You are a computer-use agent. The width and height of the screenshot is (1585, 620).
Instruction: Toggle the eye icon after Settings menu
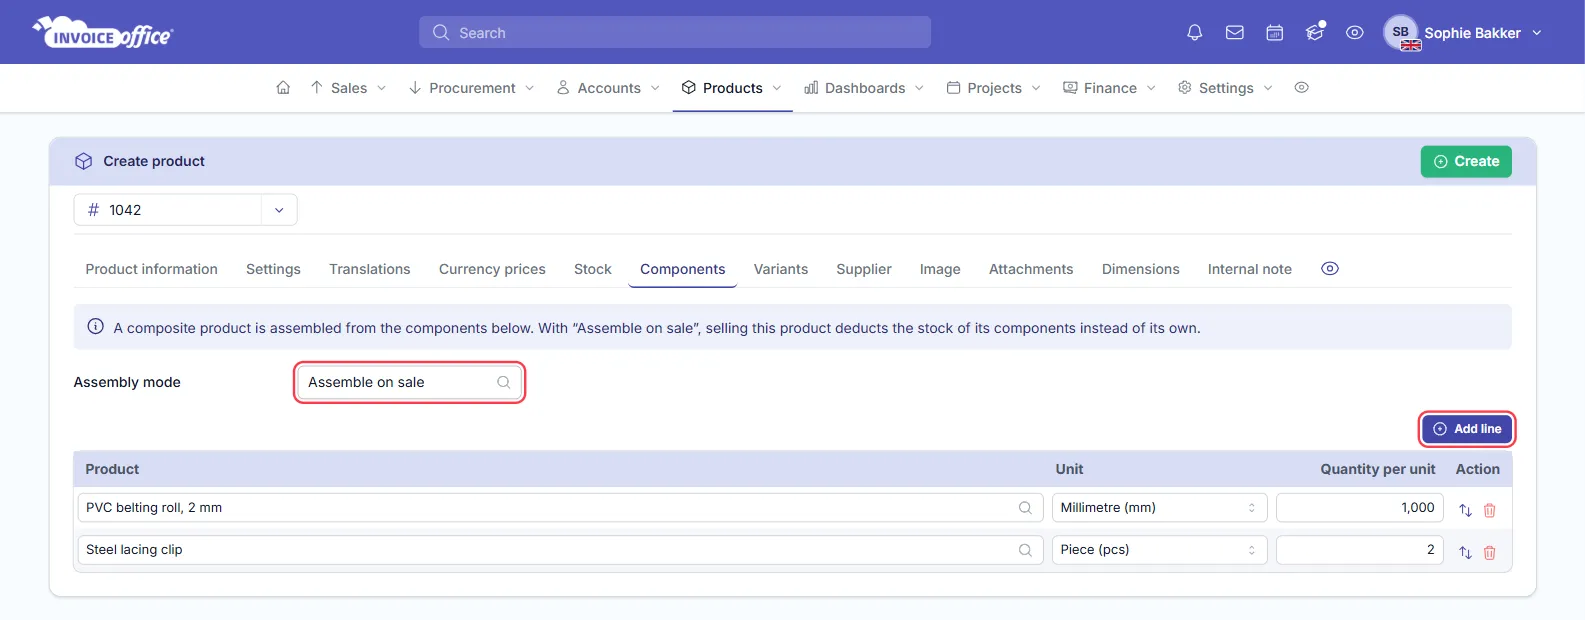click(x=1301, y=88)
